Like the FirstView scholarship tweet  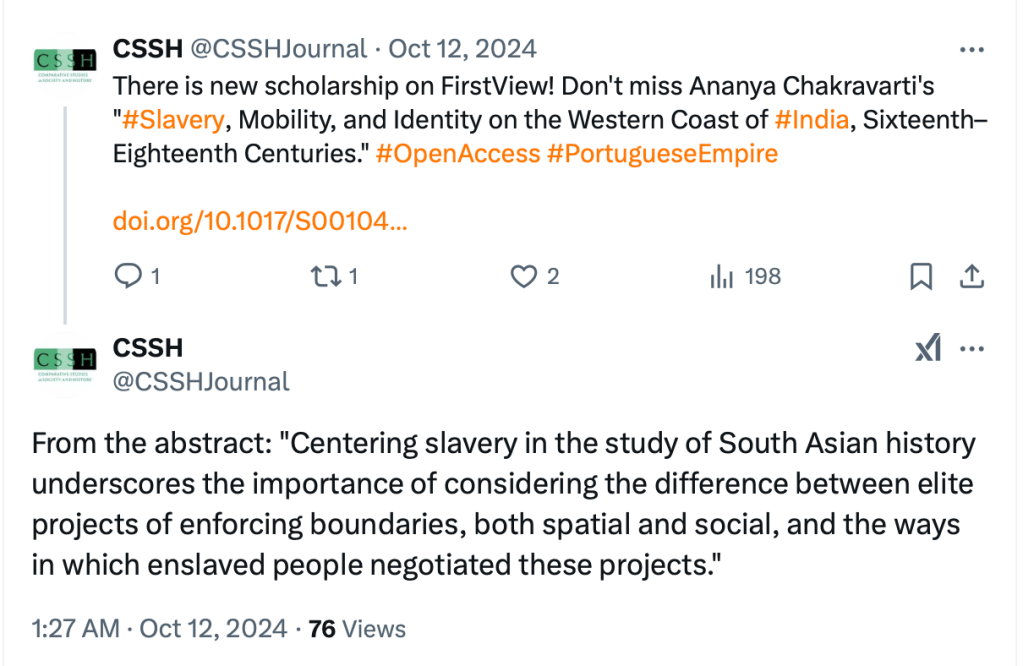[525, 276]
